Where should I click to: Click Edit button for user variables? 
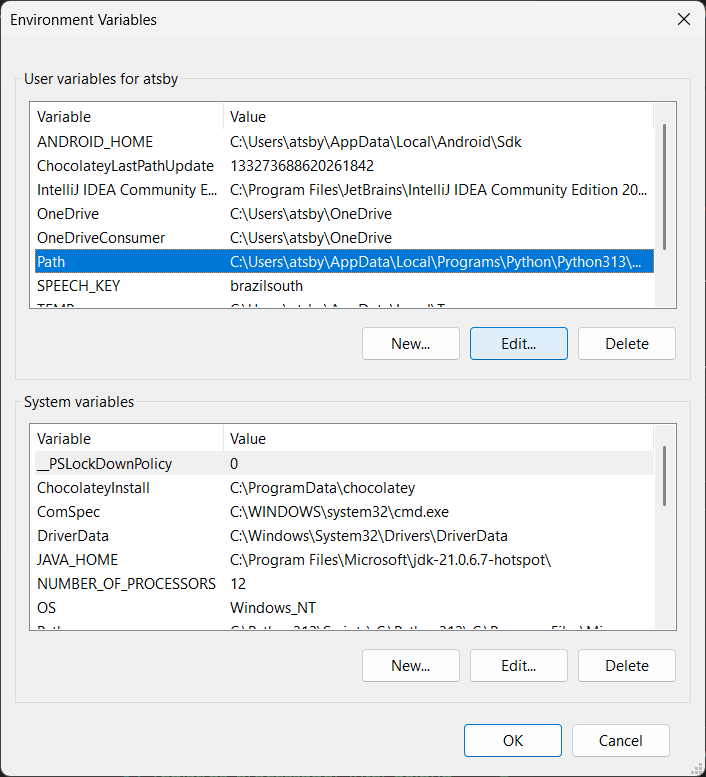[x=518, y=343]
